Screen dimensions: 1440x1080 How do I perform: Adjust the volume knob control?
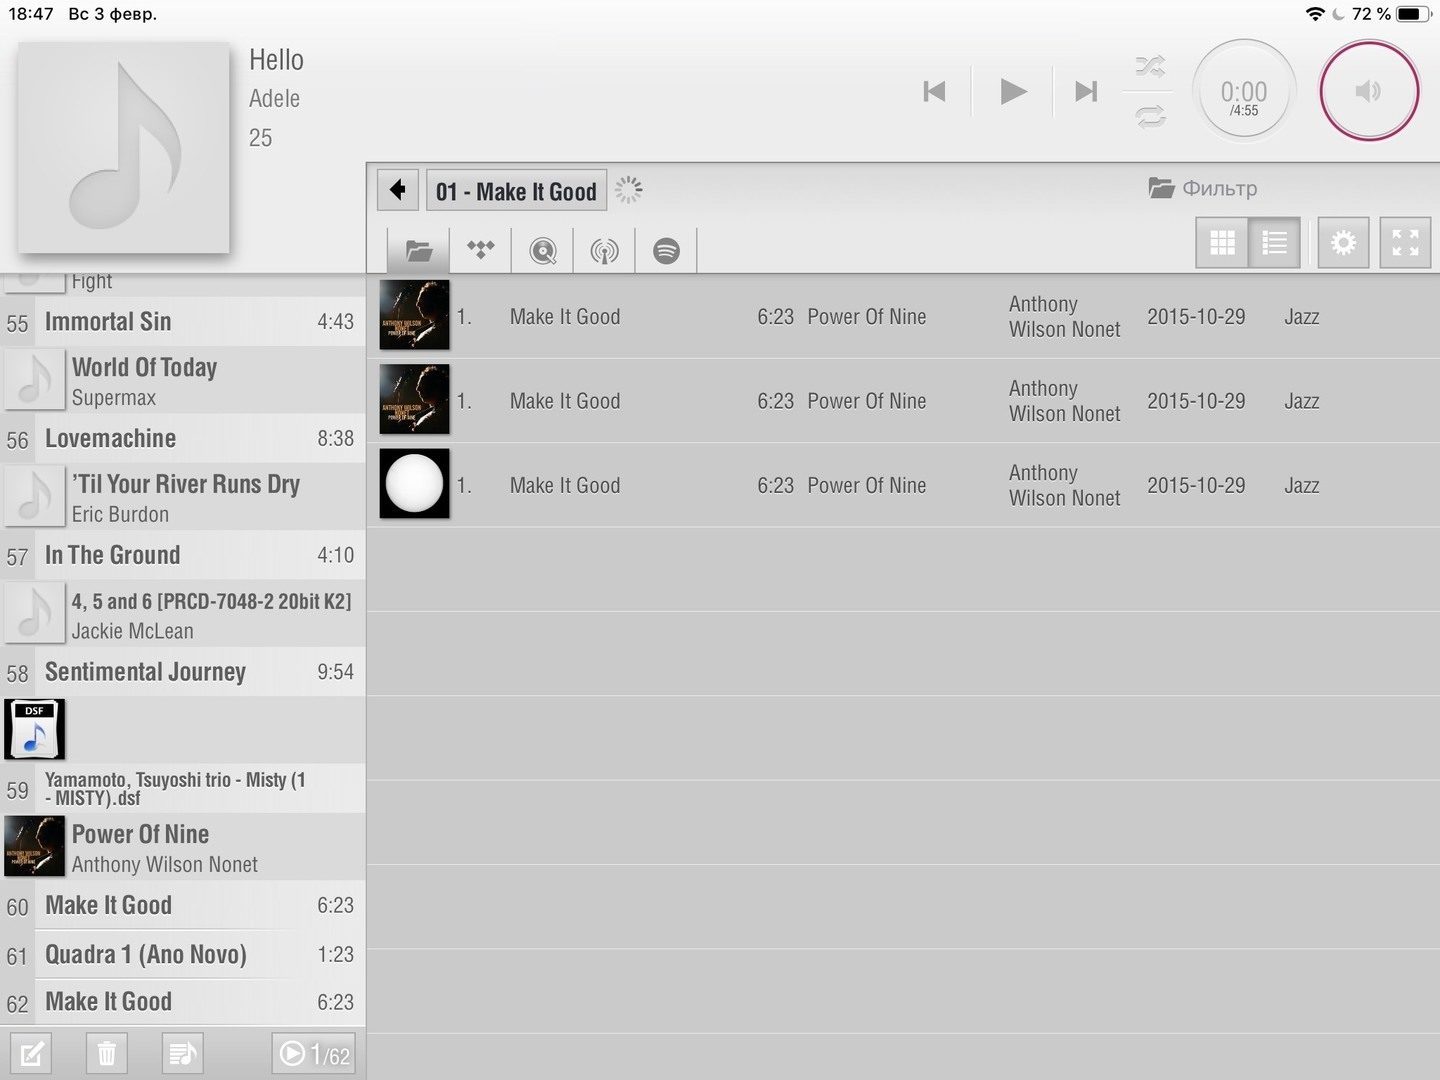[1368, 91]
